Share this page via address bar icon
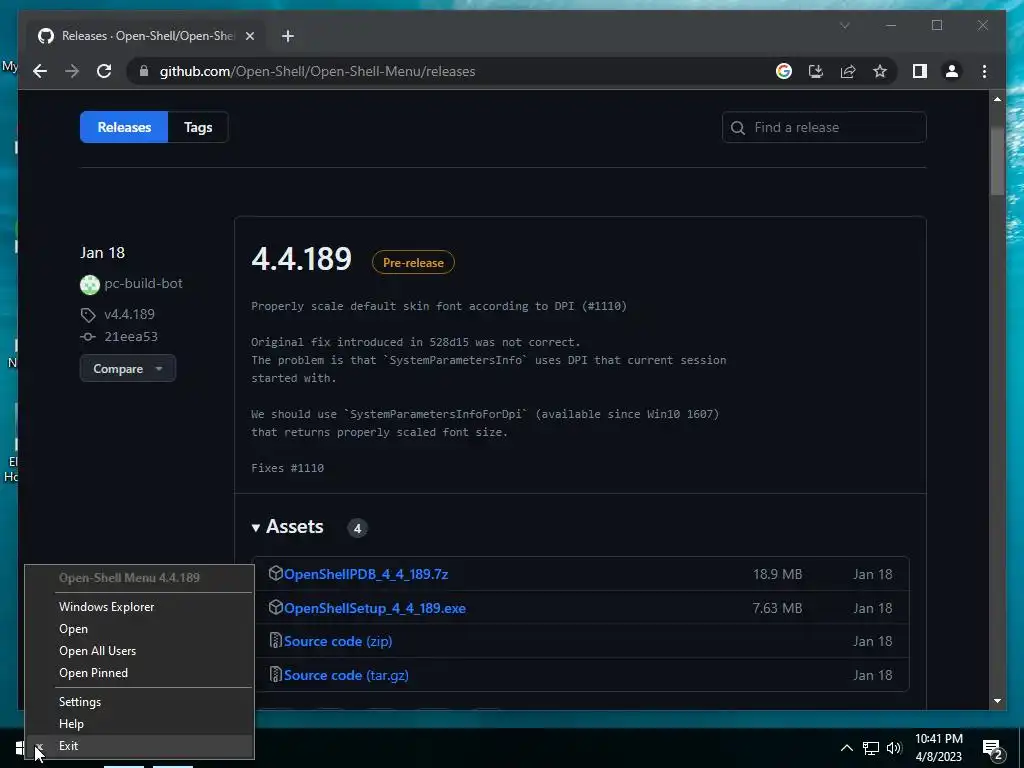 [848, 71]
